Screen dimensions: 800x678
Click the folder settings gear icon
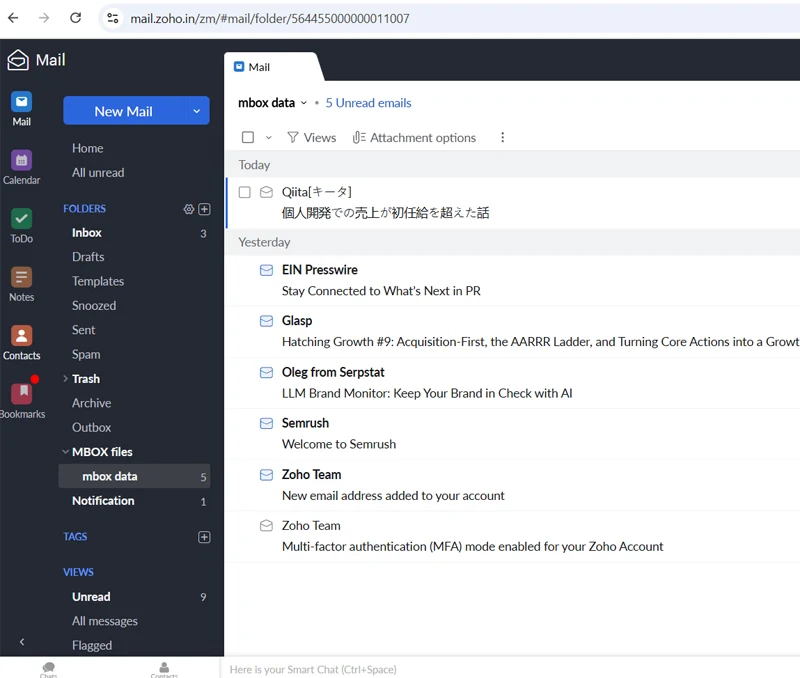188,209
